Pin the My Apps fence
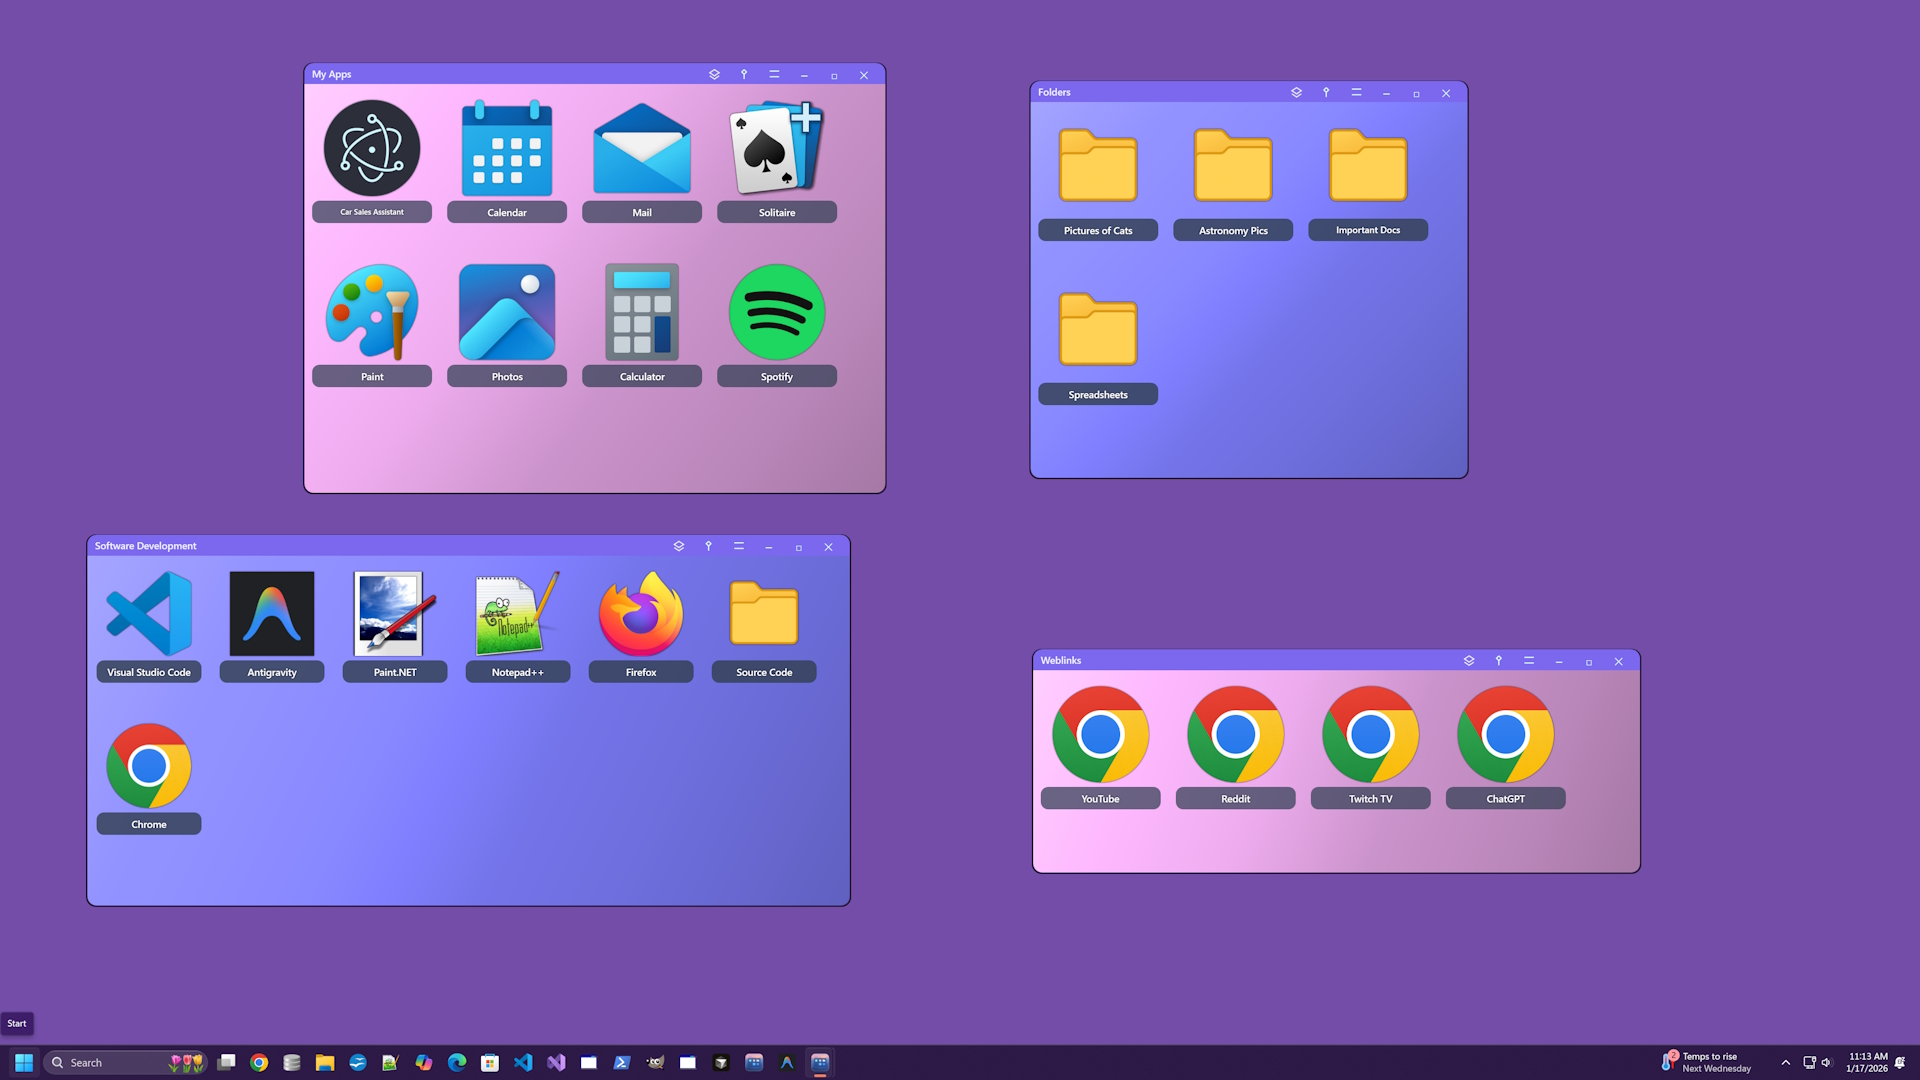Screen dimensions: 1920x1080 (744, 74)
